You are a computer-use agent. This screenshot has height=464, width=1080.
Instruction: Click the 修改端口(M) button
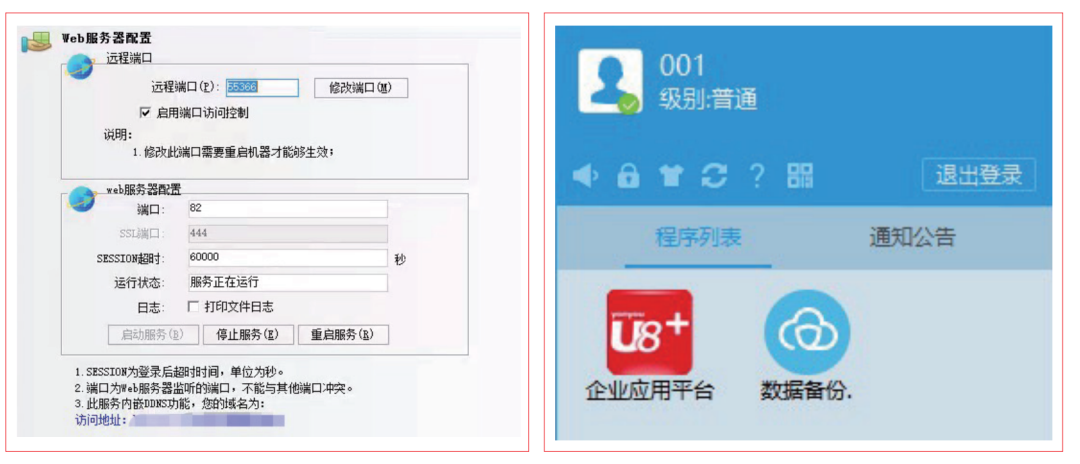361,88
